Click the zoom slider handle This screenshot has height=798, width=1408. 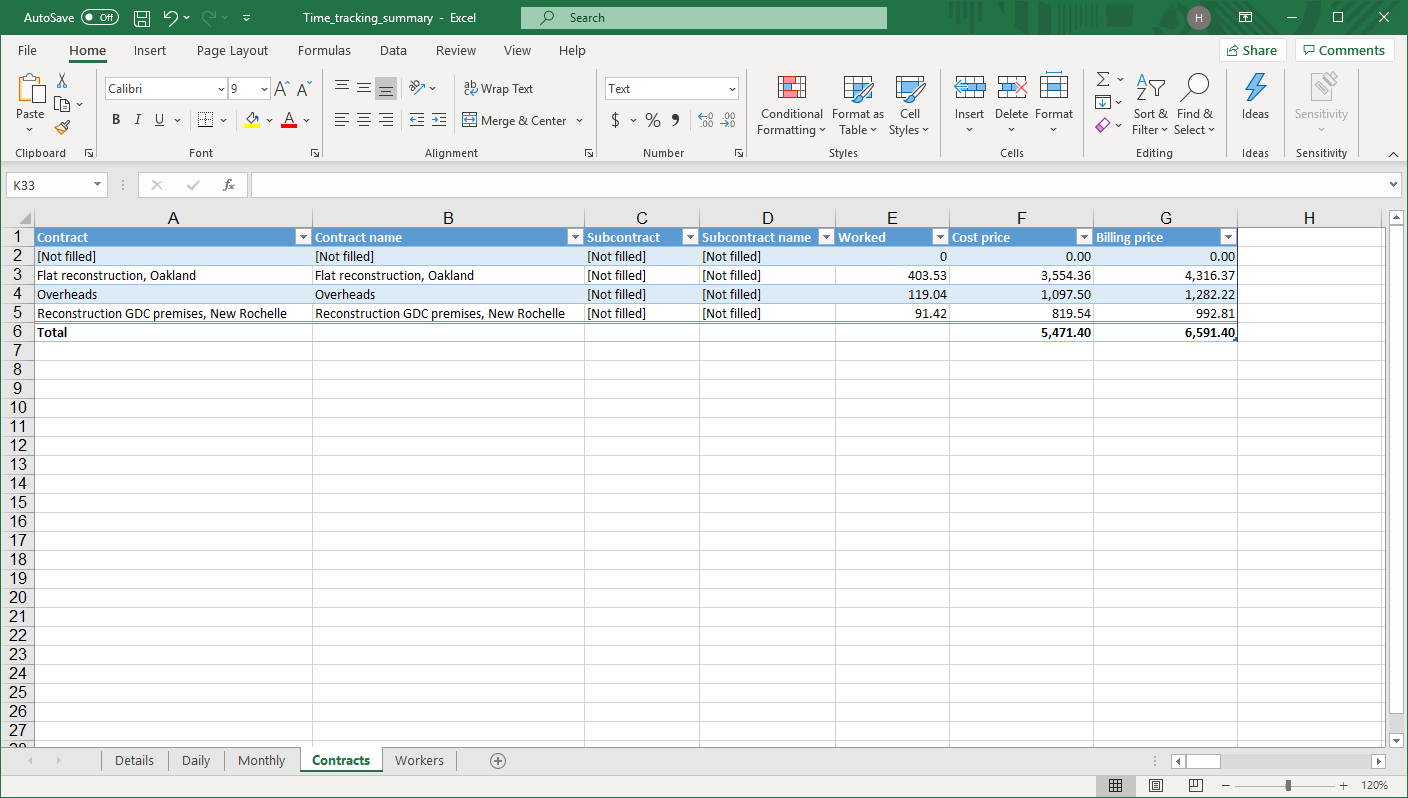click(1288, 786)
